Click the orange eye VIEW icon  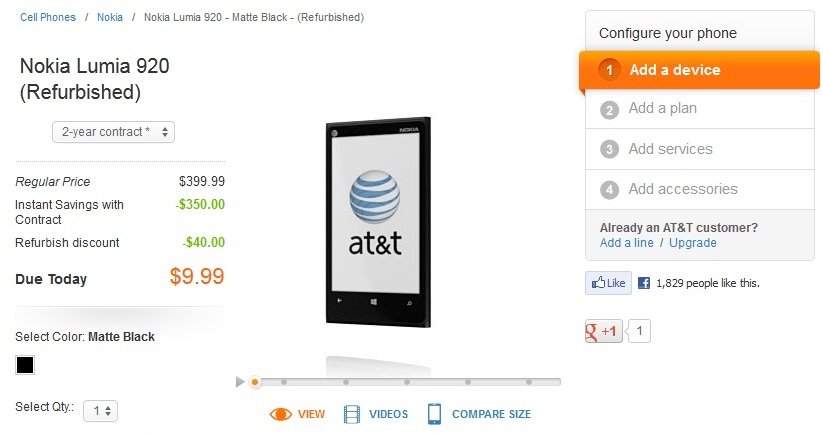(280, 414)
